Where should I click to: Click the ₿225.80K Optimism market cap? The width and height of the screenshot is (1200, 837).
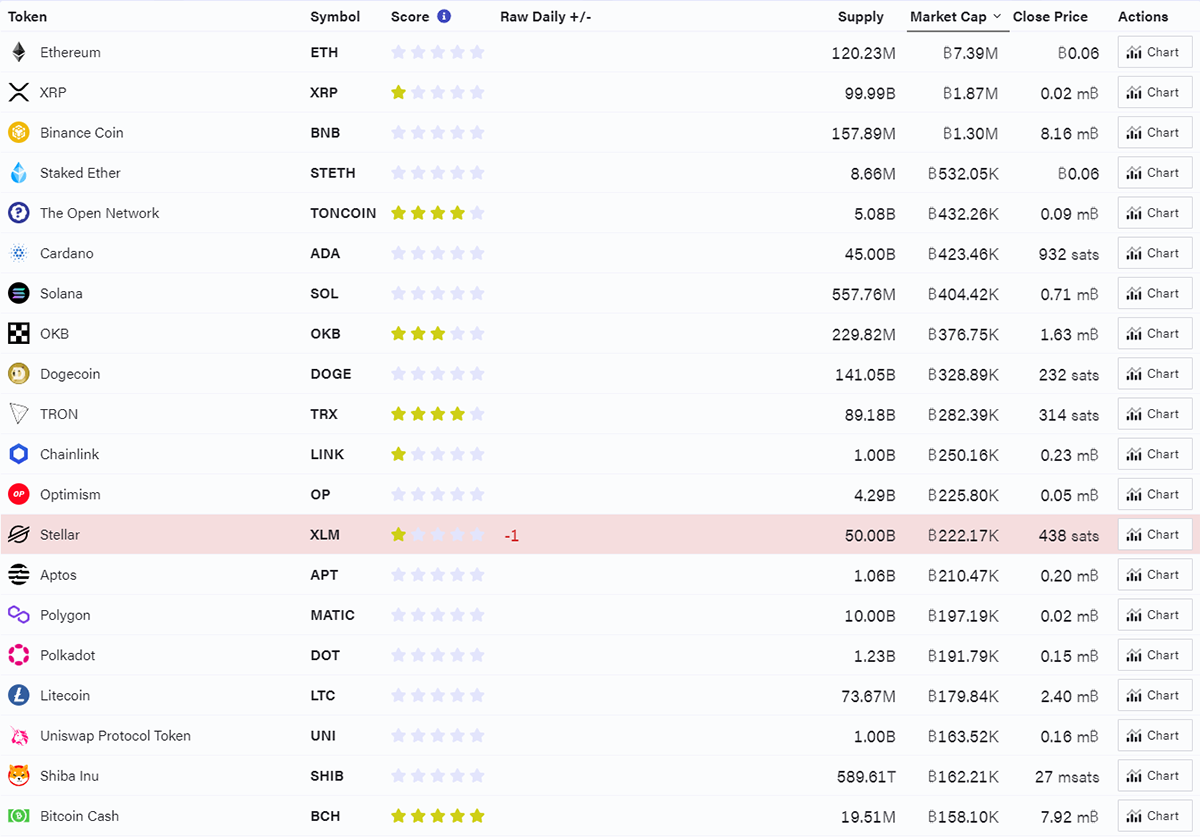point(963,495)
